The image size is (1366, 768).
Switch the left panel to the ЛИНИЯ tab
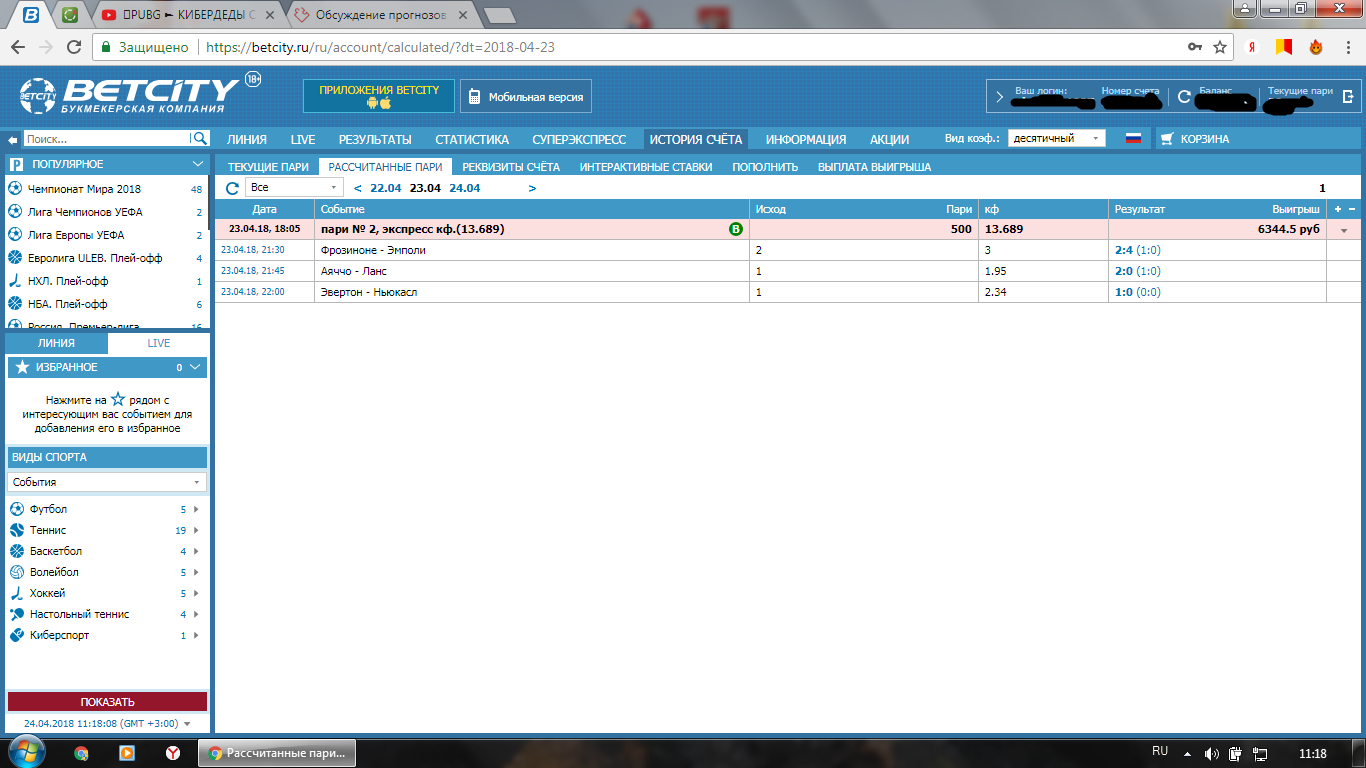(56, 343)
